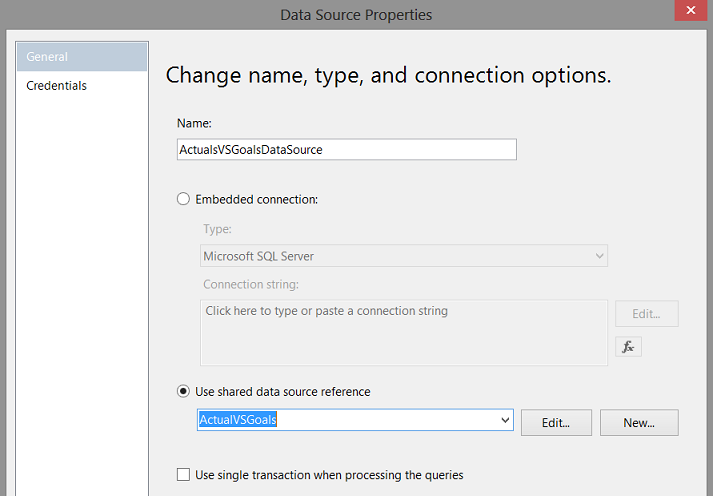Image resolution: width=713 pixels, height=496 pixels.
Task: Enable single transaction when processing queries
Action: (183, 475)
